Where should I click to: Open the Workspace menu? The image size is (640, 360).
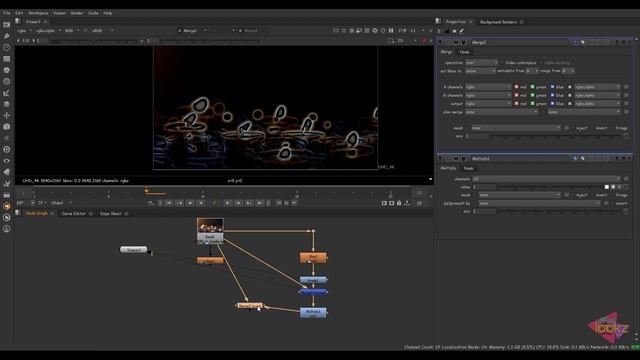38,13
